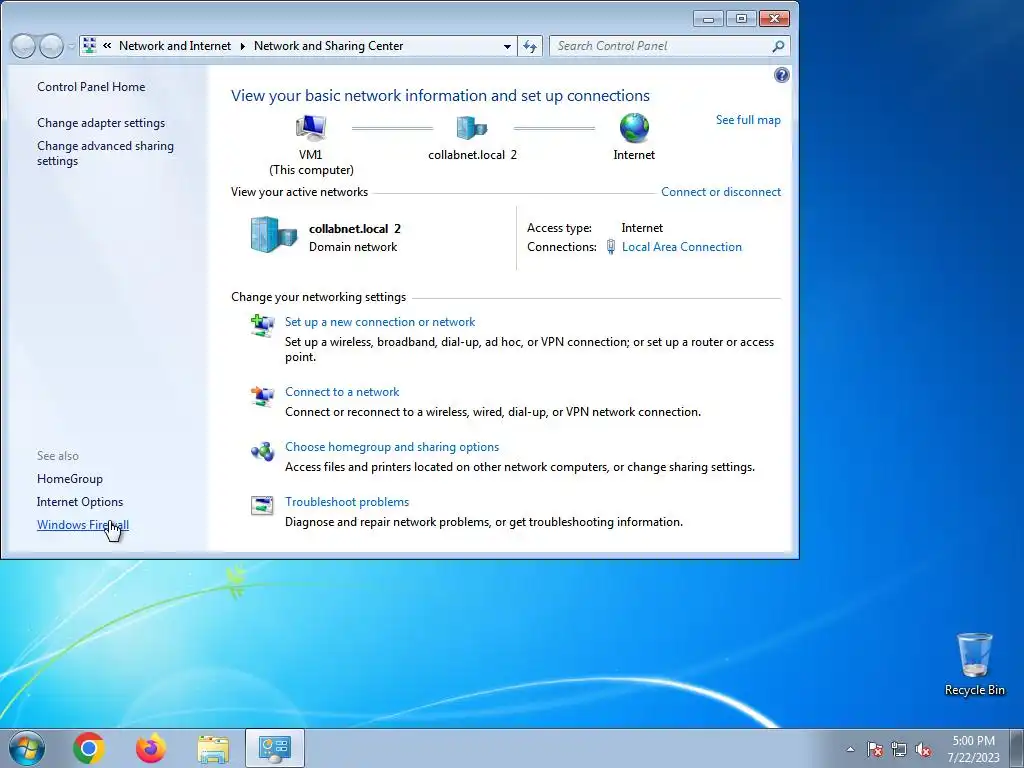Open Windows Explorer from the taskbar
The image size is (1024, 768).
(x=213, y=748)
